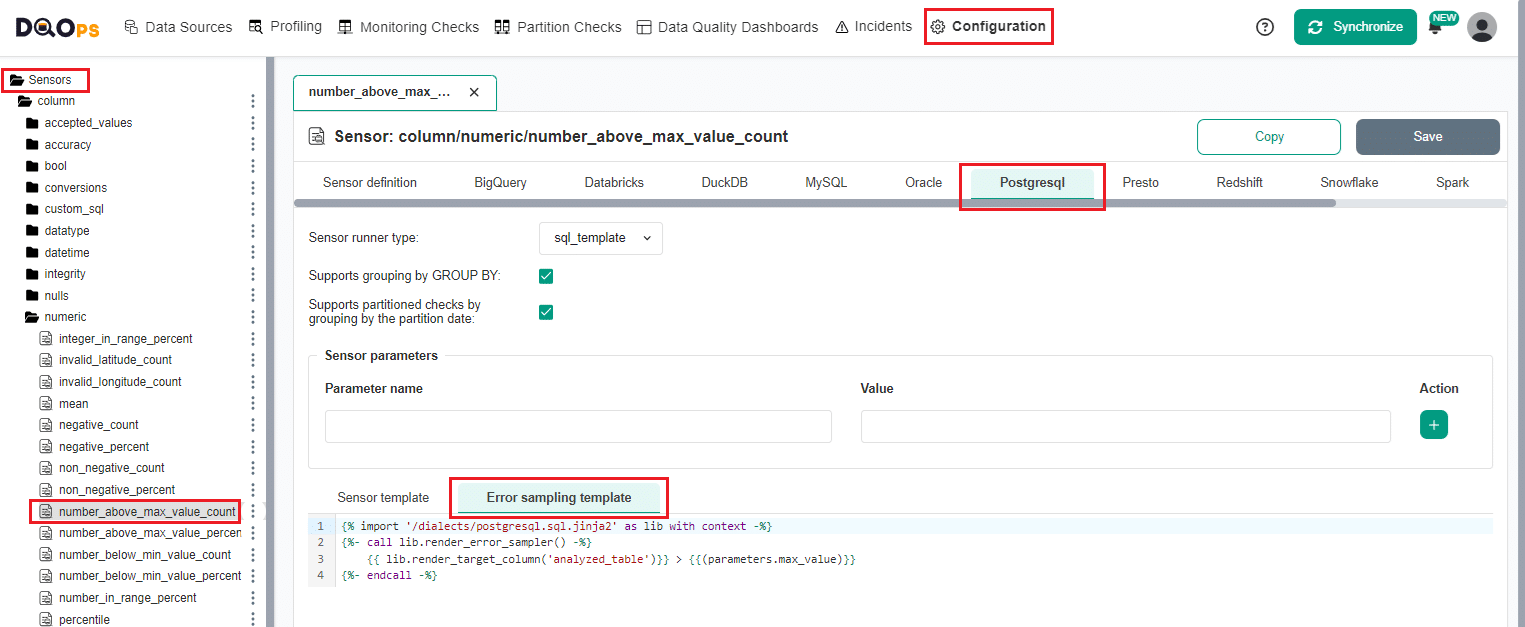
Task: Open kebab menu for integer_in_range_percent sensor
Action: (253, 339)
